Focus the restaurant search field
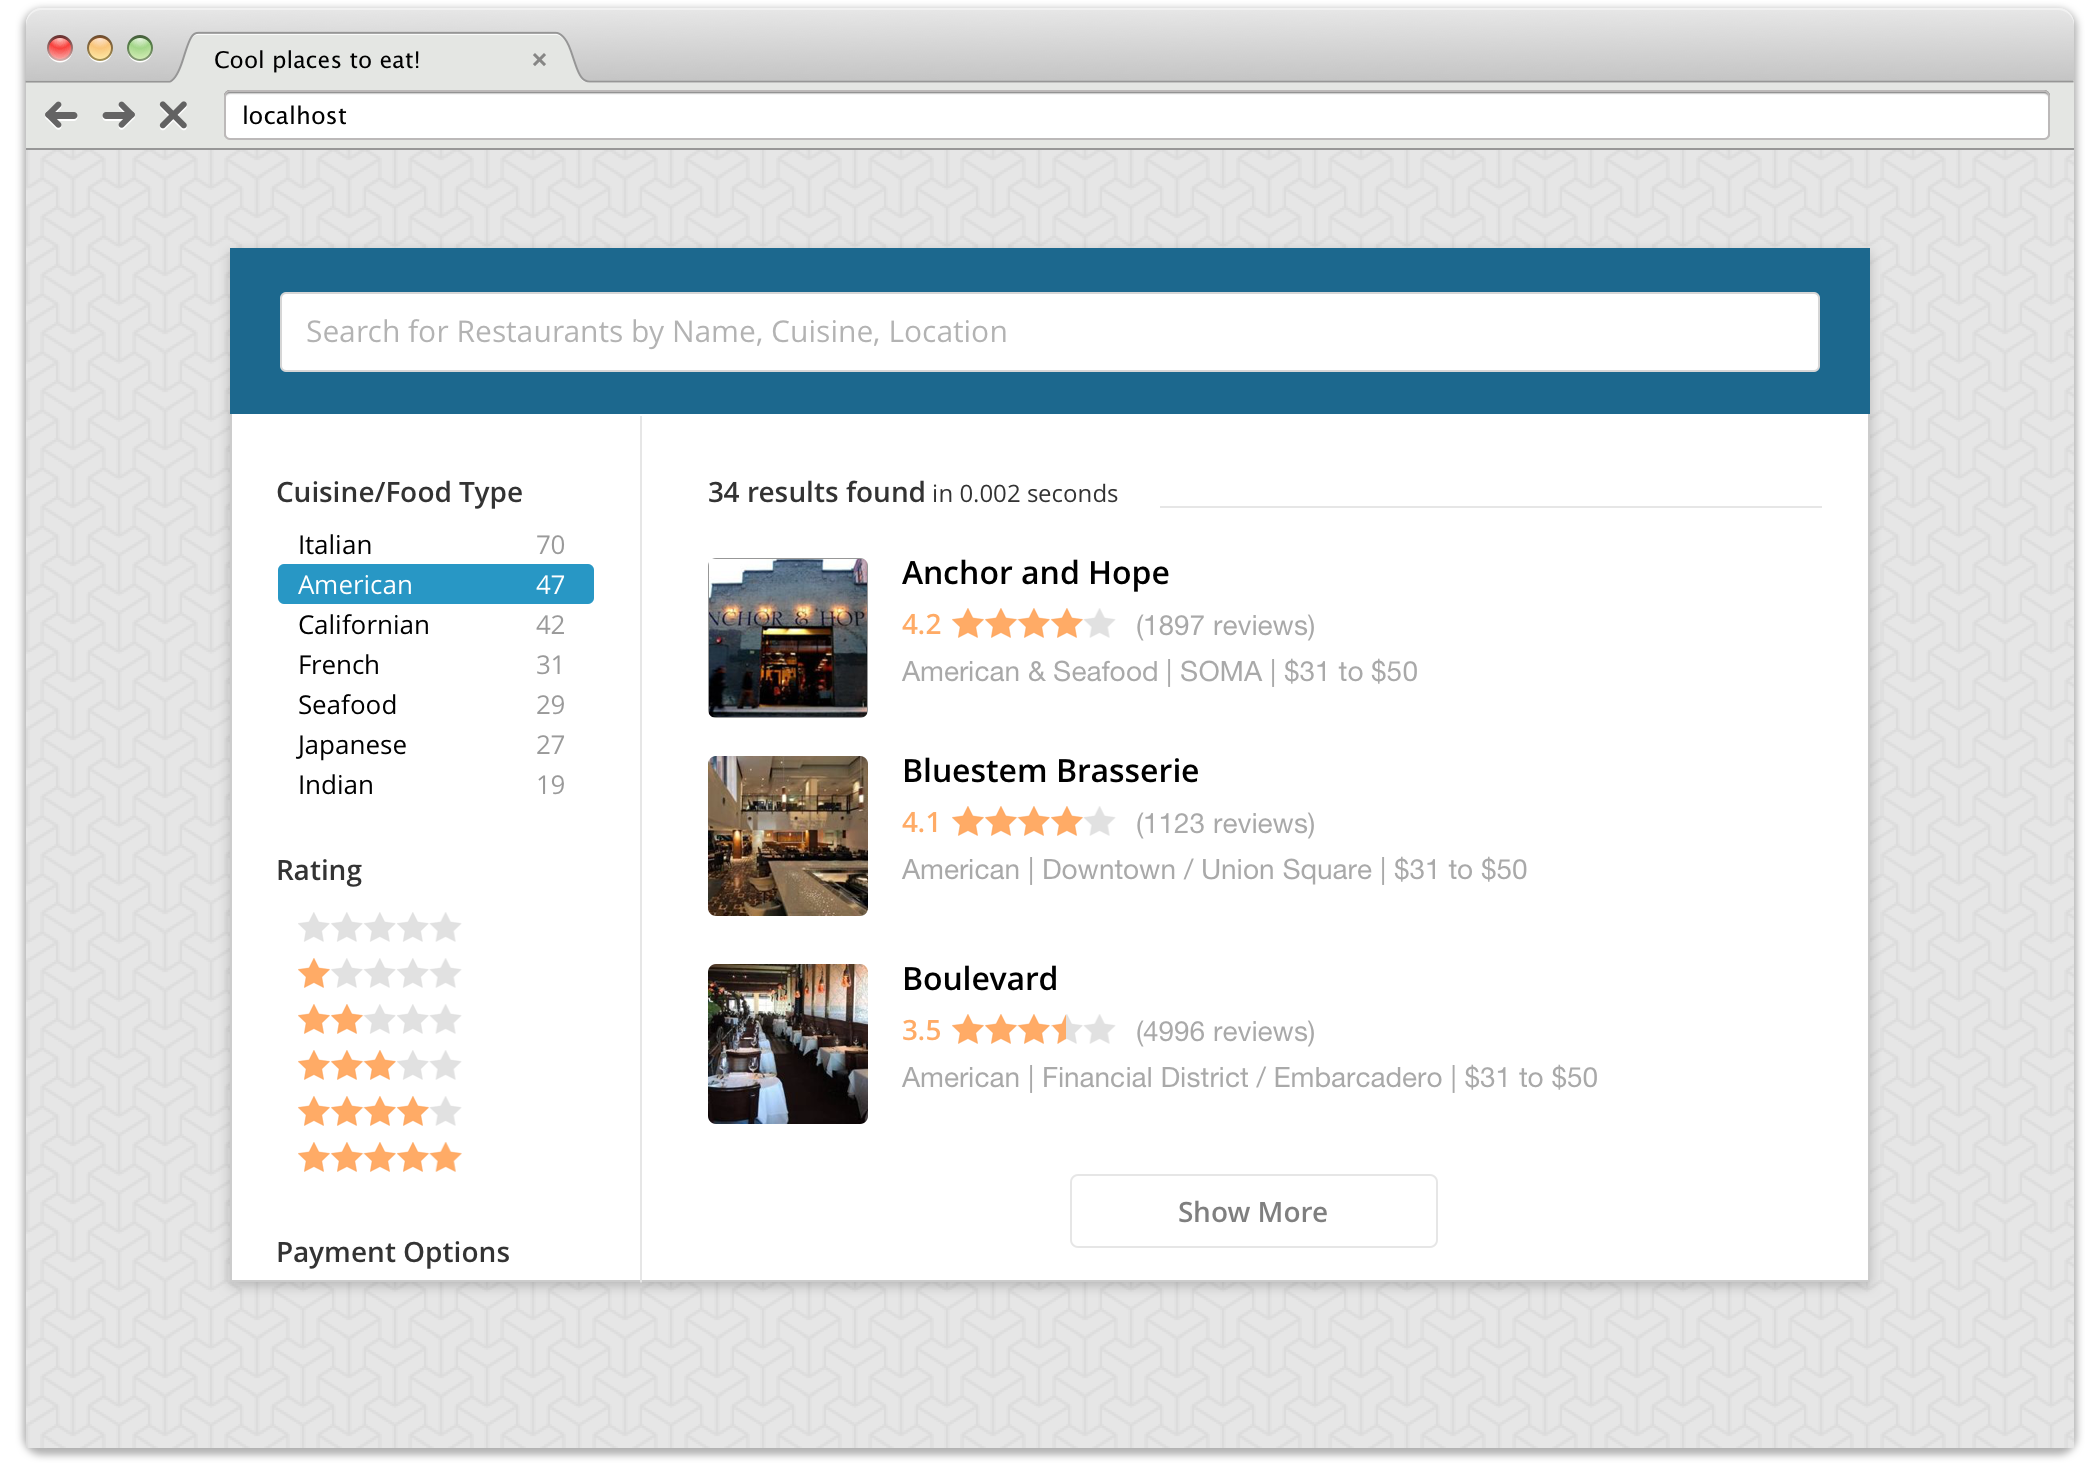The image size is (2100, 1468). 1049,332
